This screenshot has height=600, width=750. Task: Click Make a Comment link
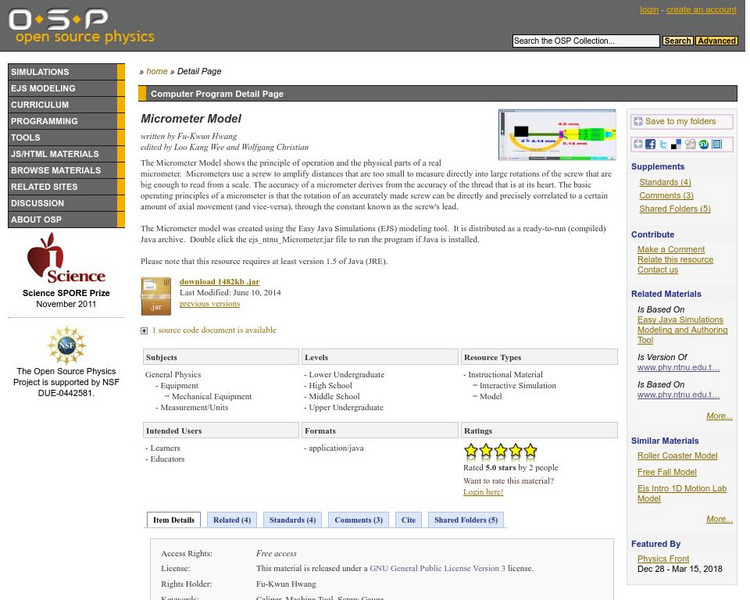(x=671, y=249)
